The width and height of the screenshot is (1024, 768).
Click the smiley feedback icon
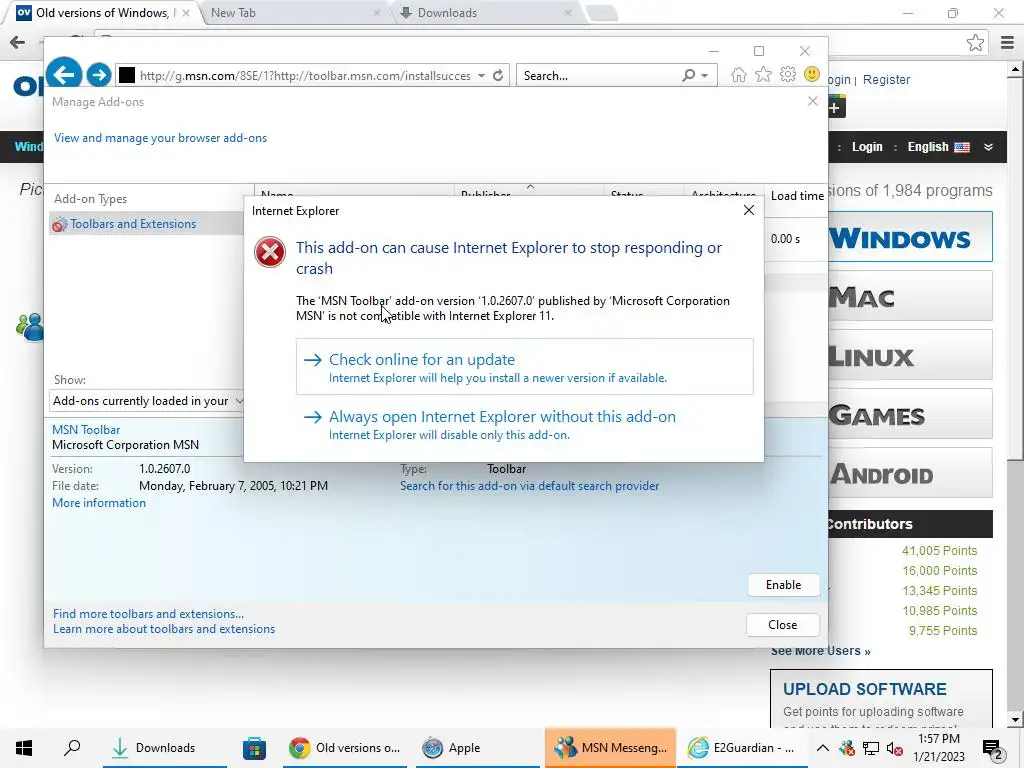812,74
